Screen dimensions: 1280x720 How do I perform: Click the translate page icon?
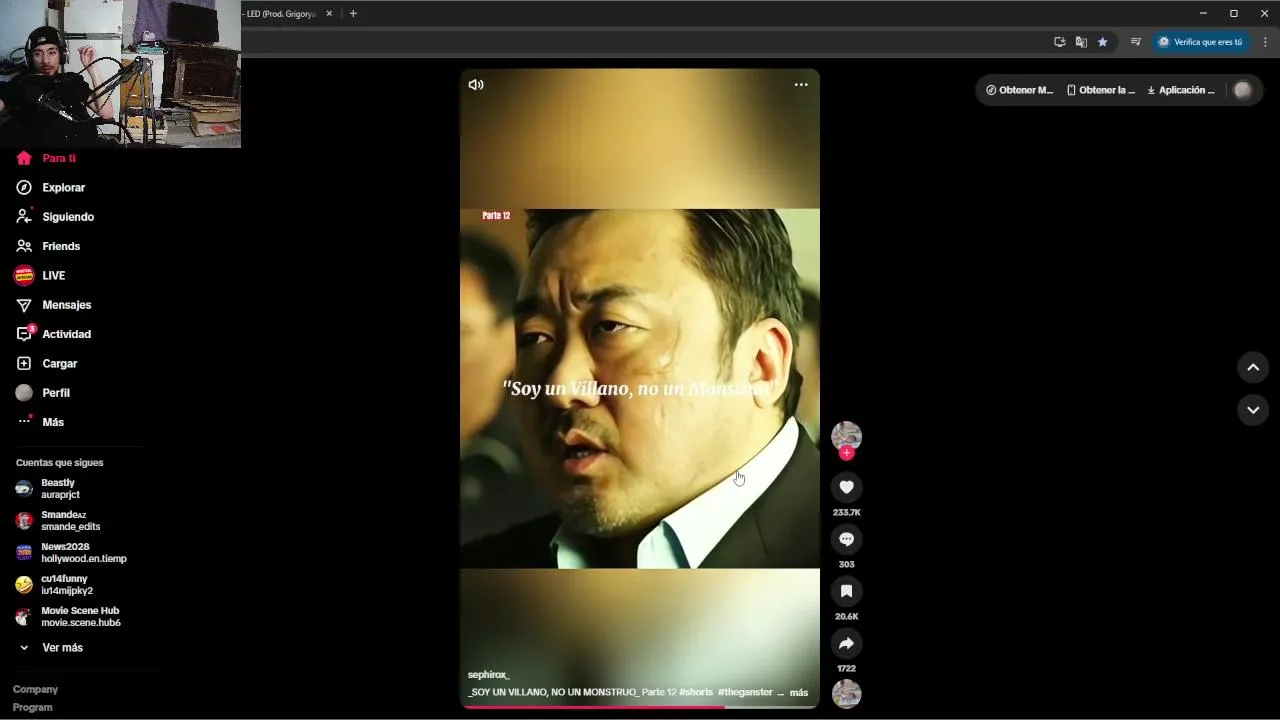(x=1081, y=42)
